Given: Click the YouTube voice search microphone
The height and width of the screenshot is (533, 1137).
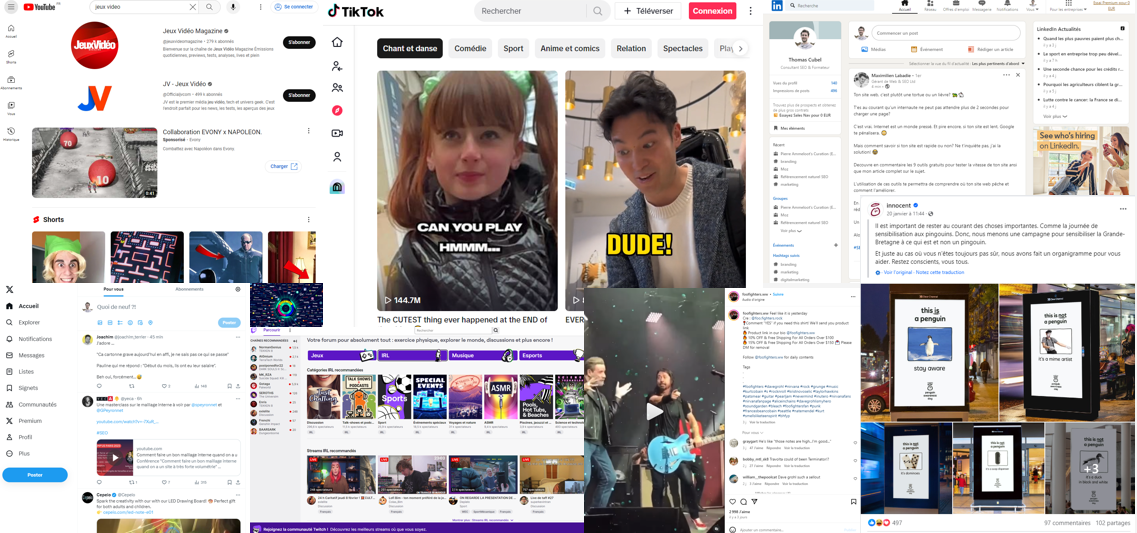Looking at the screenshot, I should [x=233, y=7].
